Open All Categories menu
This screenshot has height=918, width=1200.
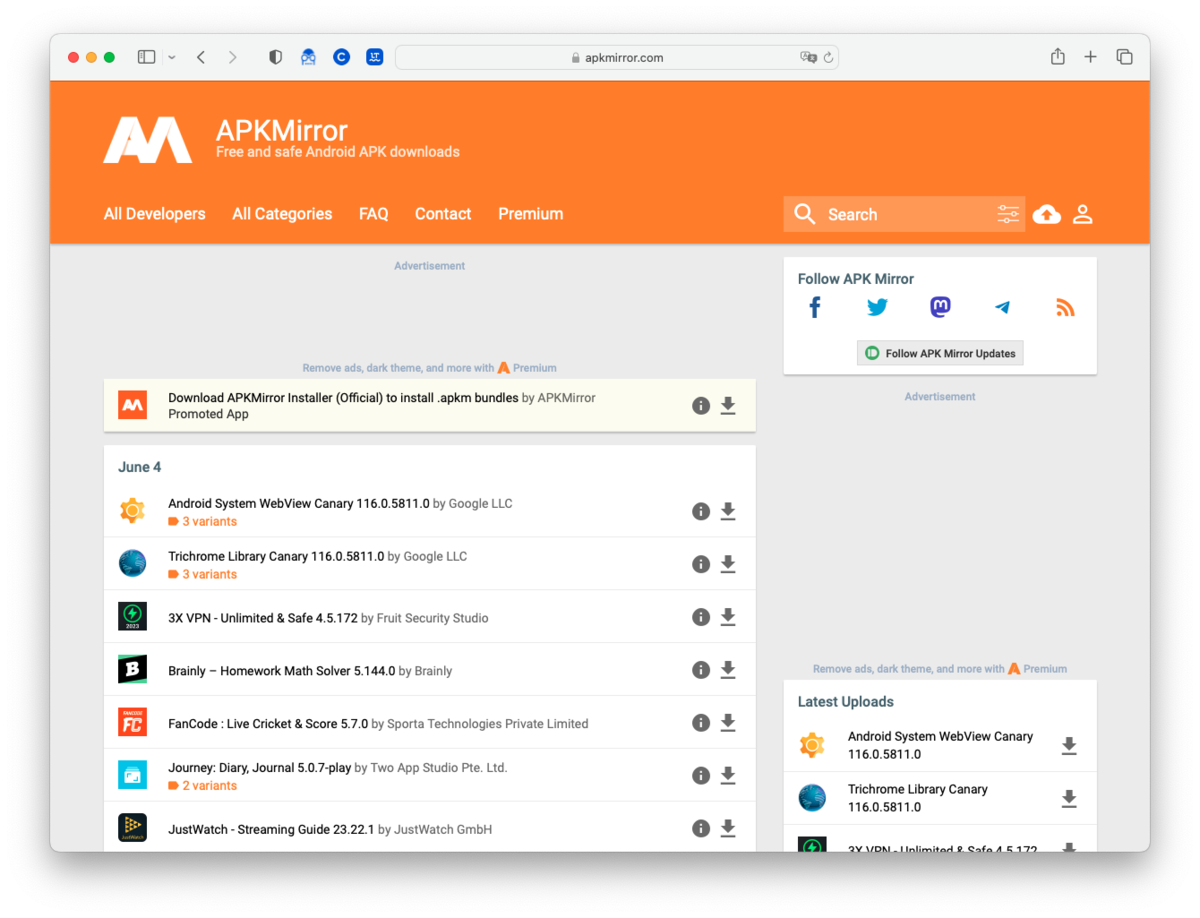[x=282, y=214]
